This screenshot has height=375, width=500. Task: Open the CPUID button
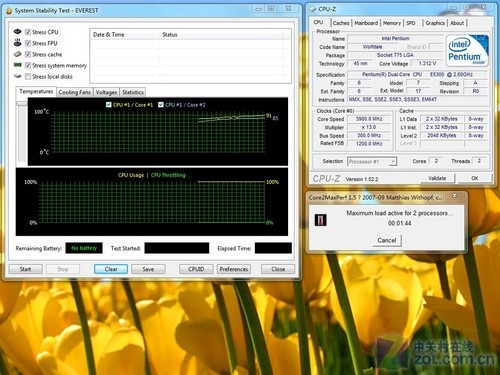tap(196, 269)
